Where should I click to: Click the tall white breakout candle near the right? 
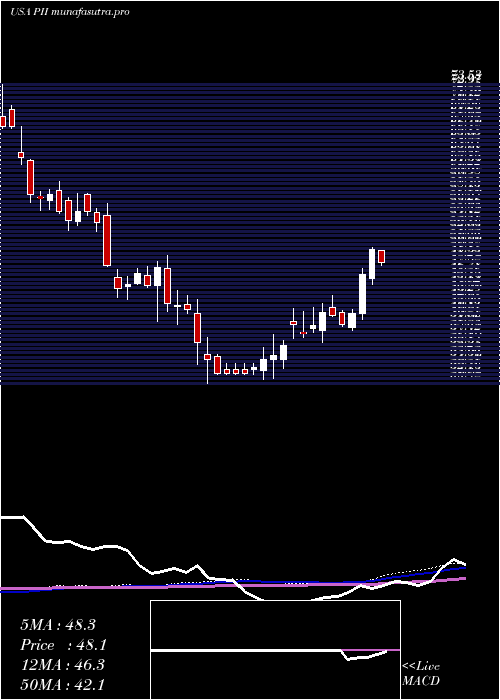tap(362, 294)
